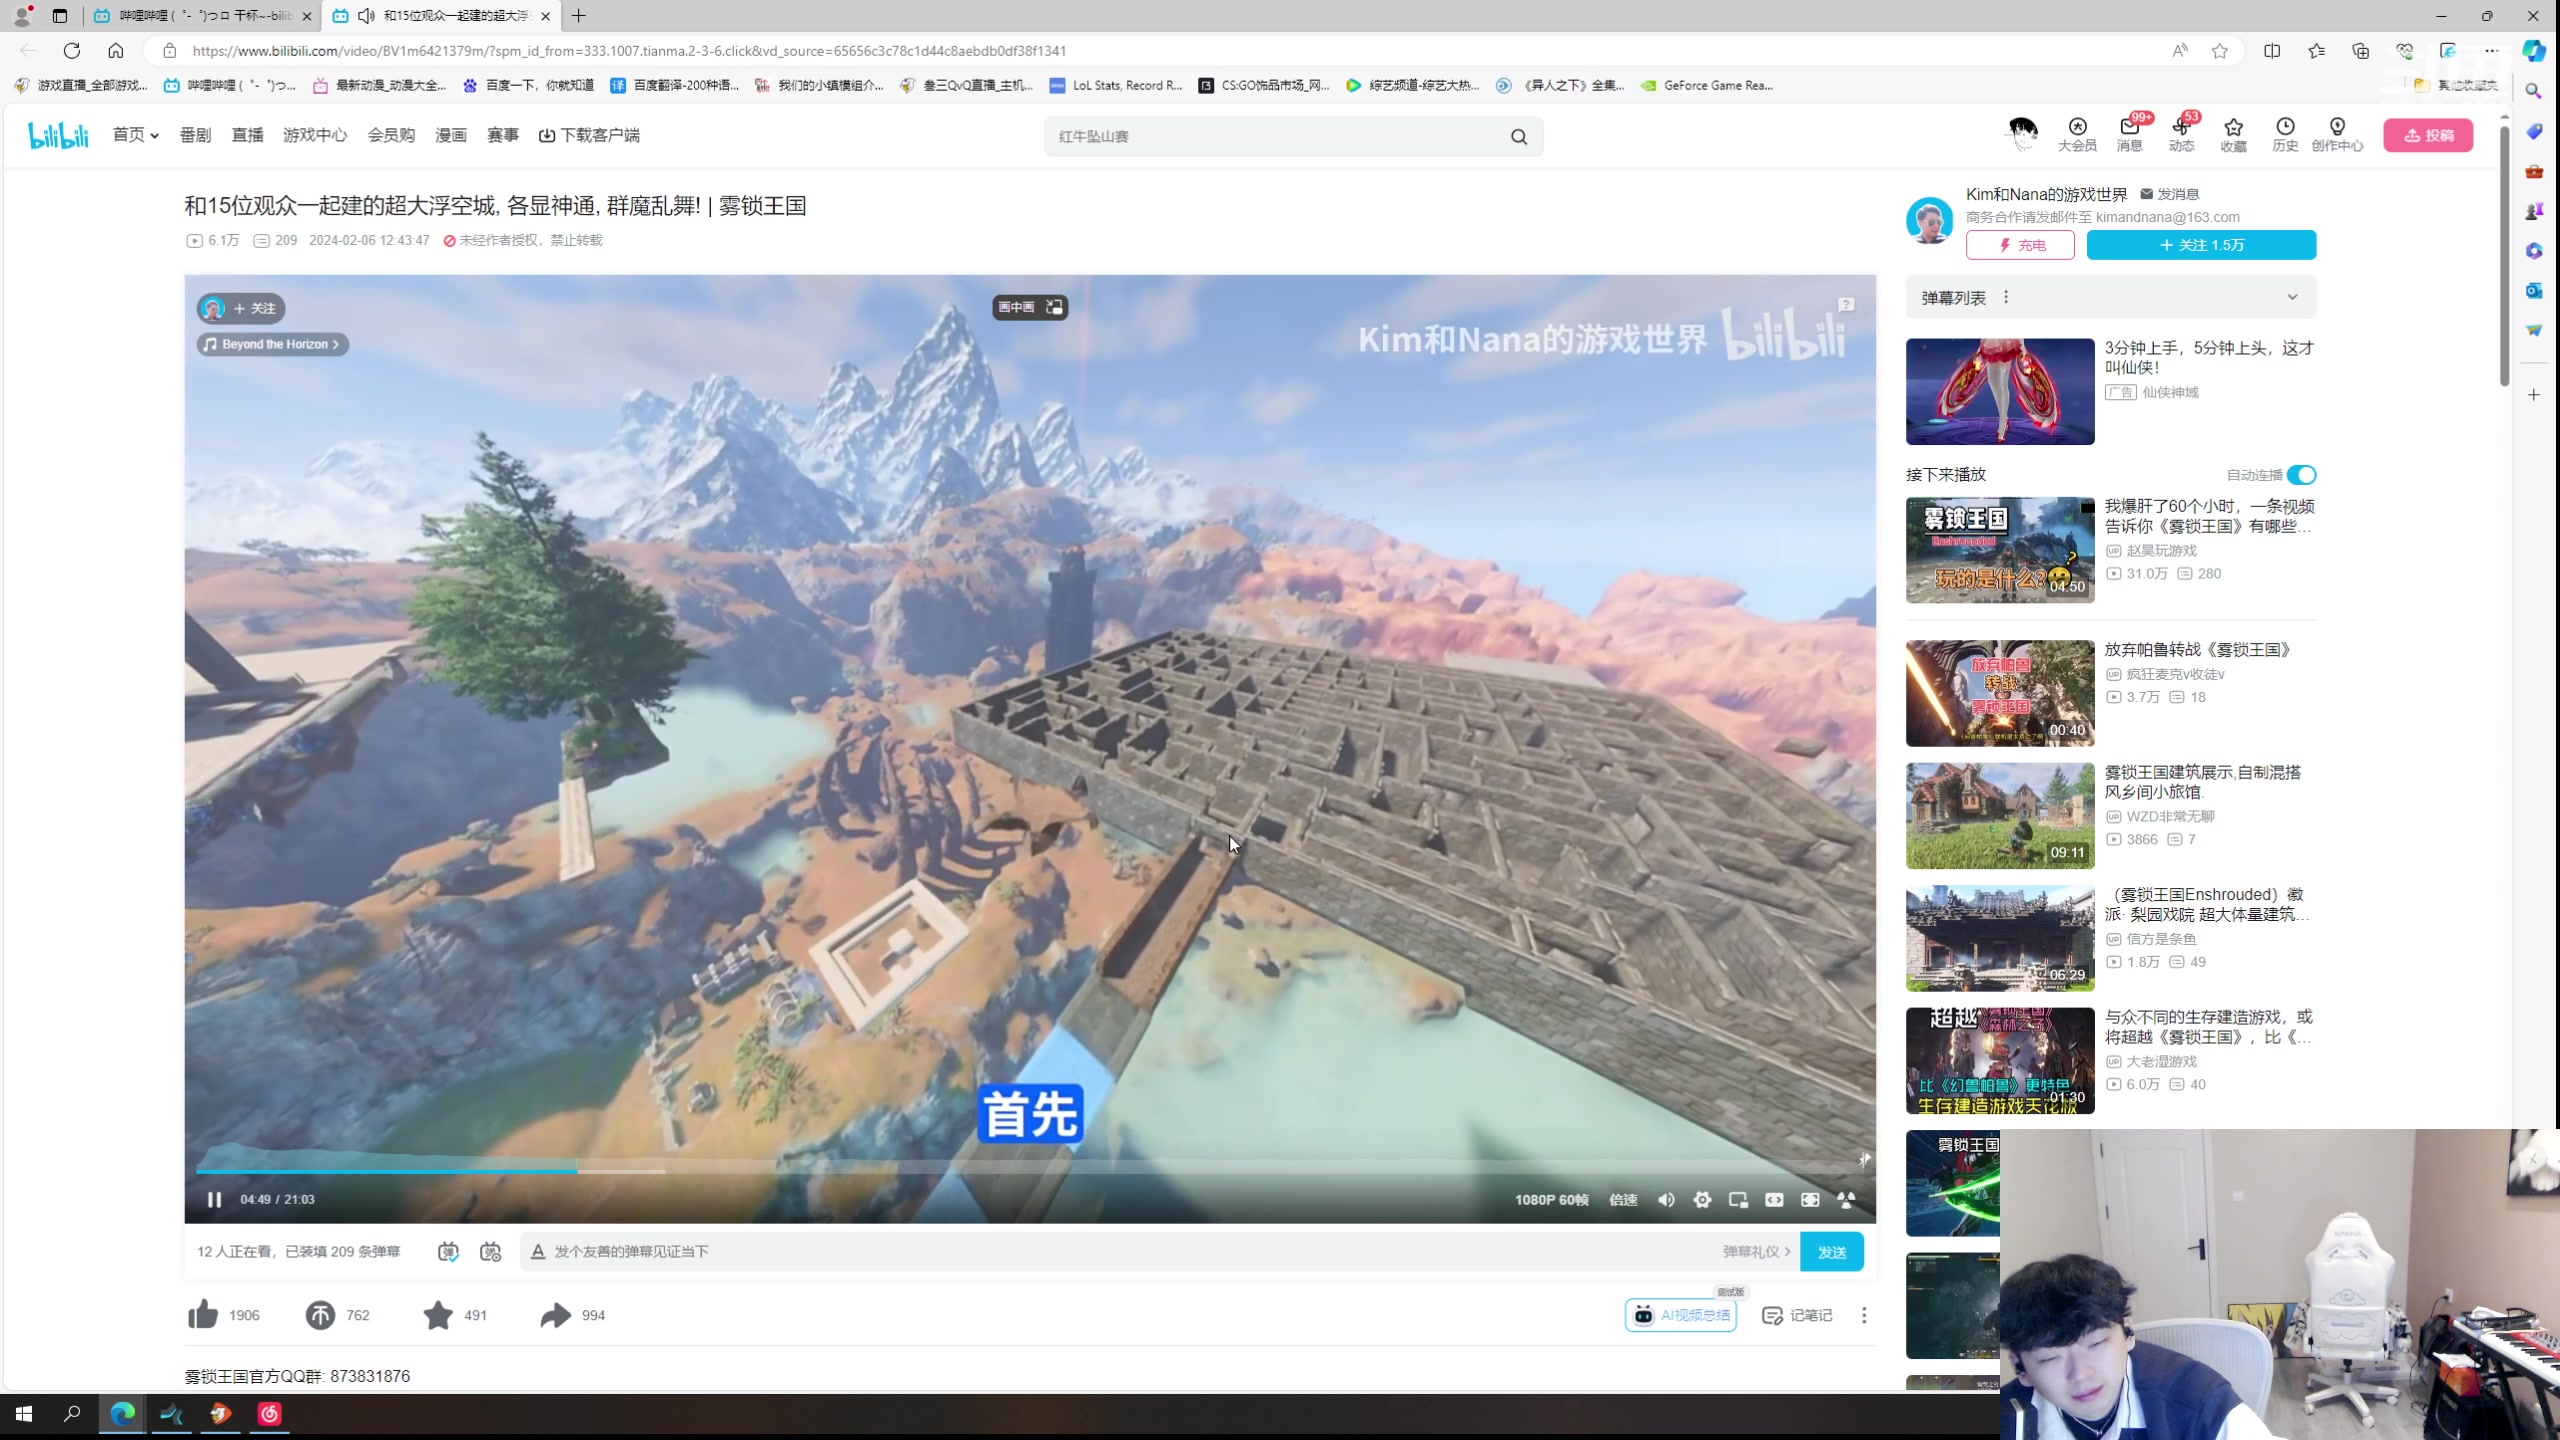Click the share arrow icon
Viewport: 2560px width, 1440px height.
coord(555,1315)
